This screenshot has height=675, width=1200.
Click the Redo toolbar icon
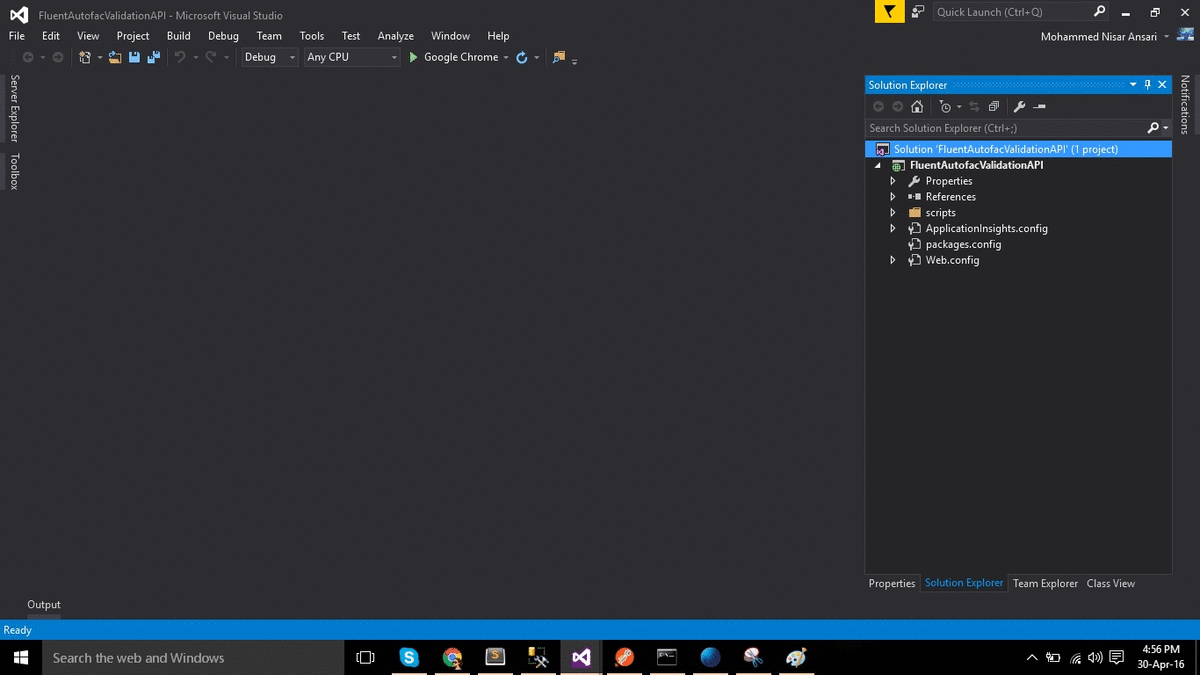[210, 57]
